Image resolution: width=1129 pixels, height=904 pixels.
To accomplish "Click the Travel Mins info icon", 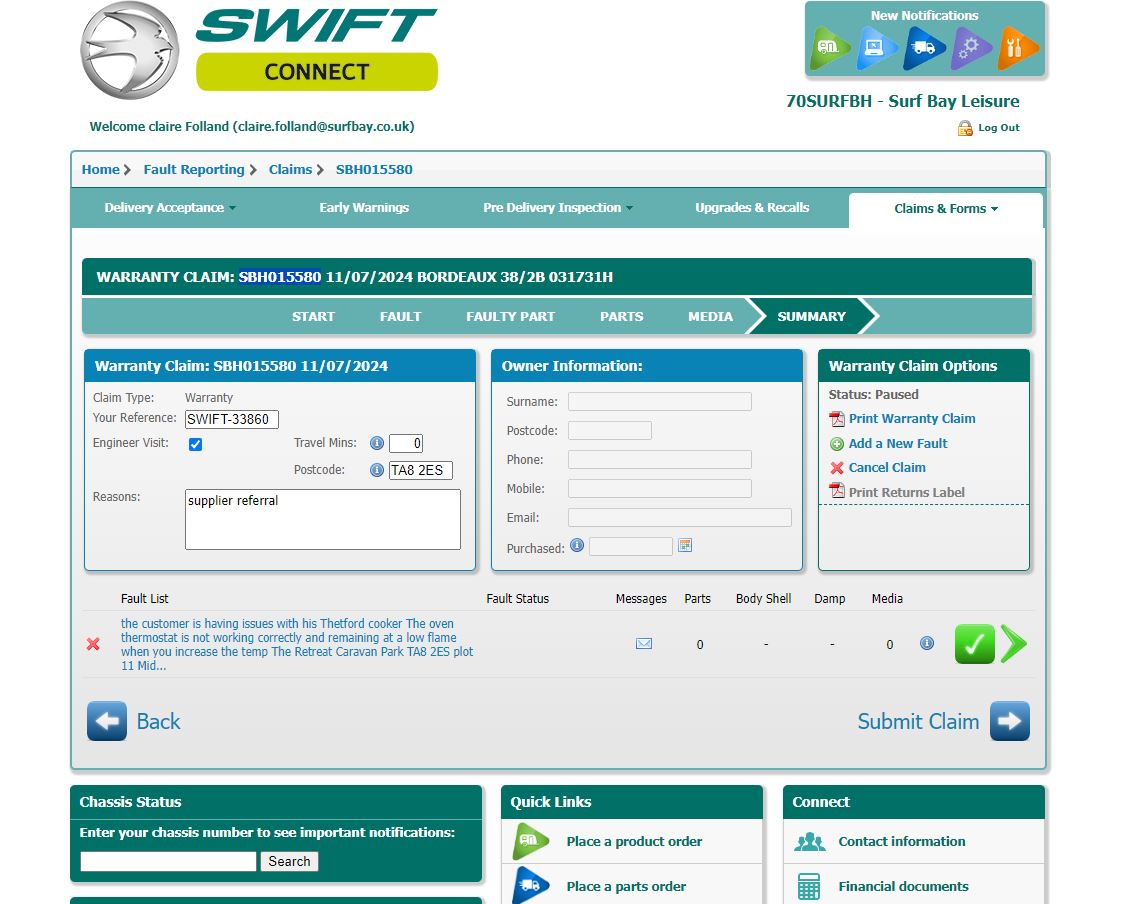I will point(377,443).
